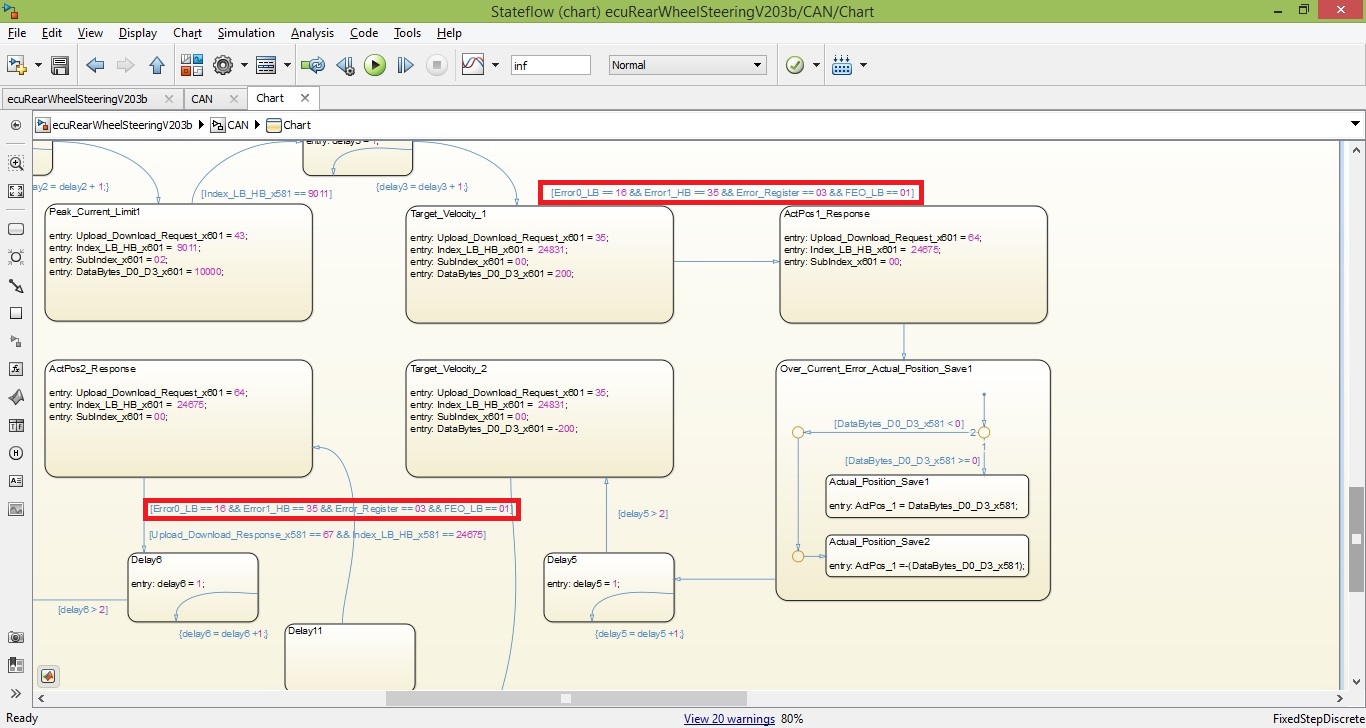Screen dimensions: 1366x728
Task: Open the Simulation menu
Action: pyautogui.click(x=246, y=33)
